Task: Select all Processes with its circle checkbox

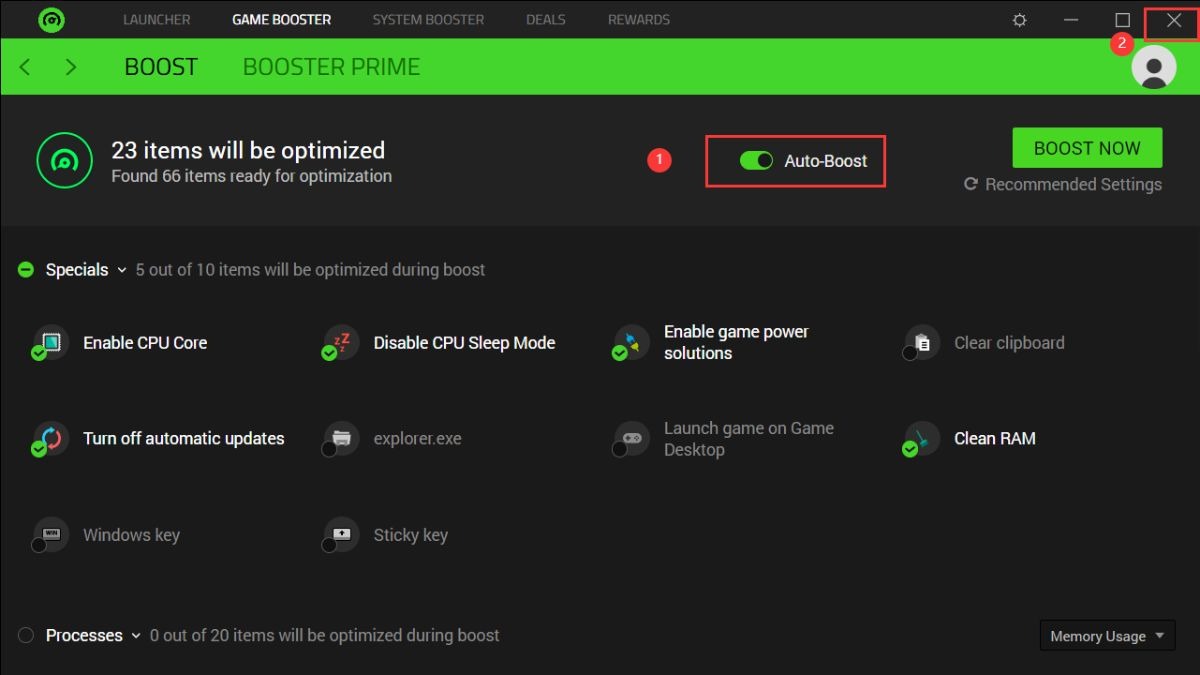Action: (26, 635)
